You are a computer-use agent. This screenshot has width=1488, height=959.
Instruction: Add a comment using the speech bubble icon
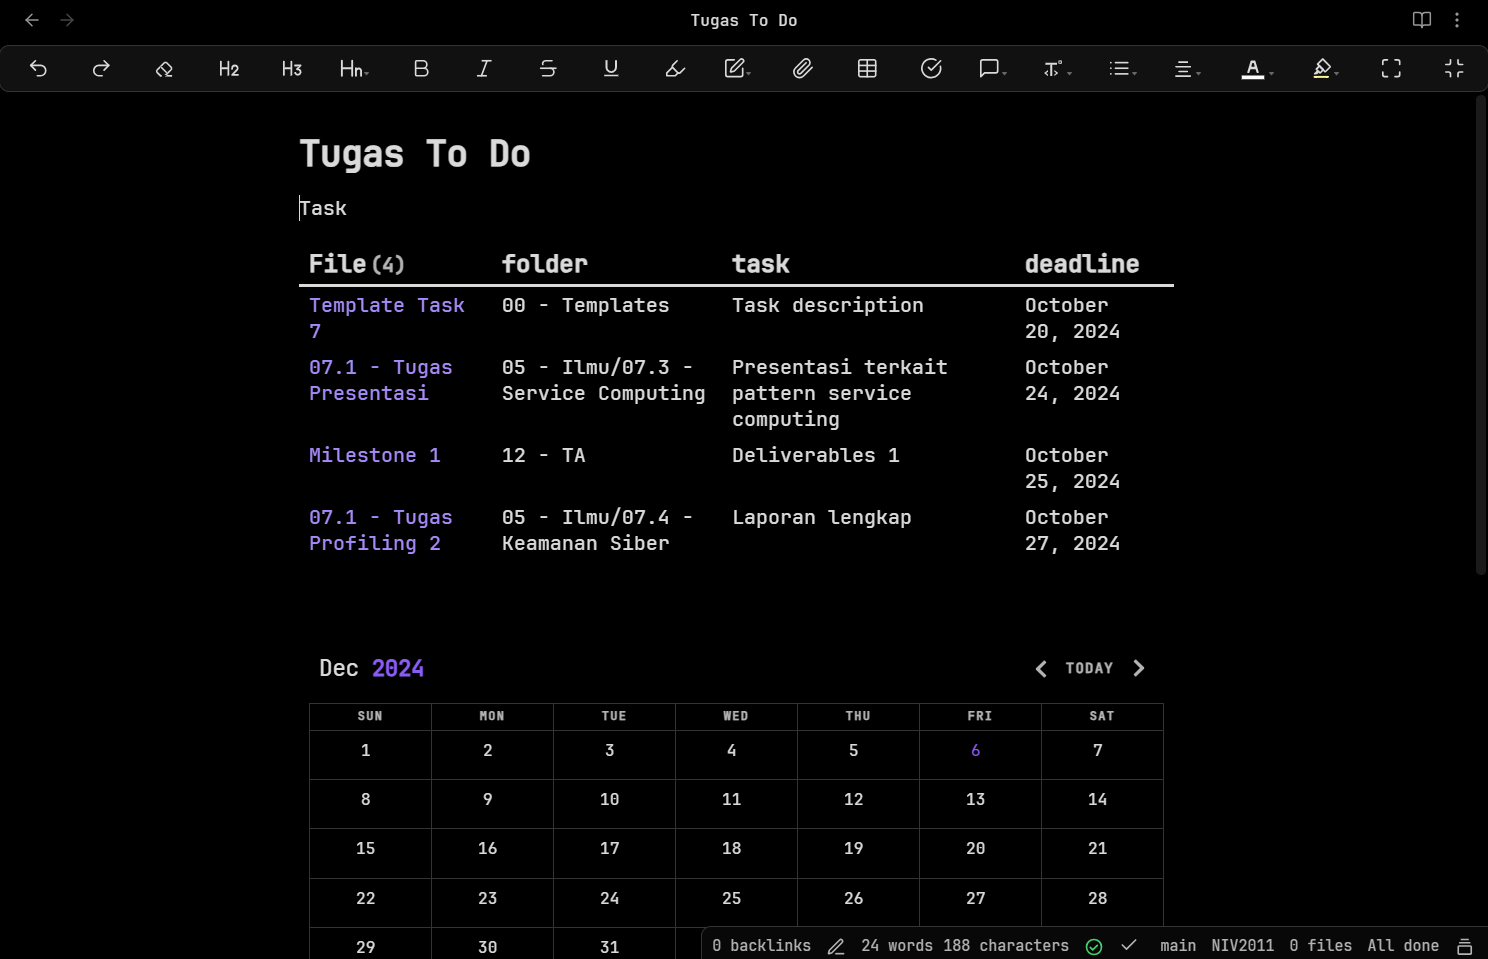pos(988,68)
